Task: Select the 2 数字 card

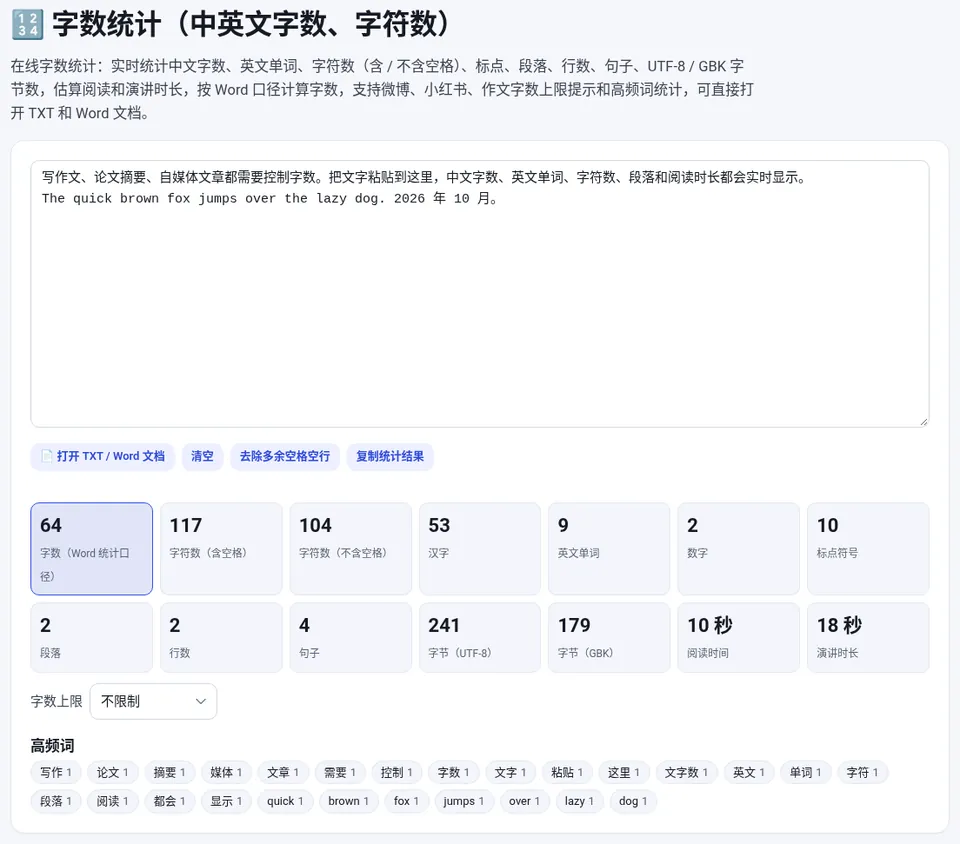Action: pos(738,548)
